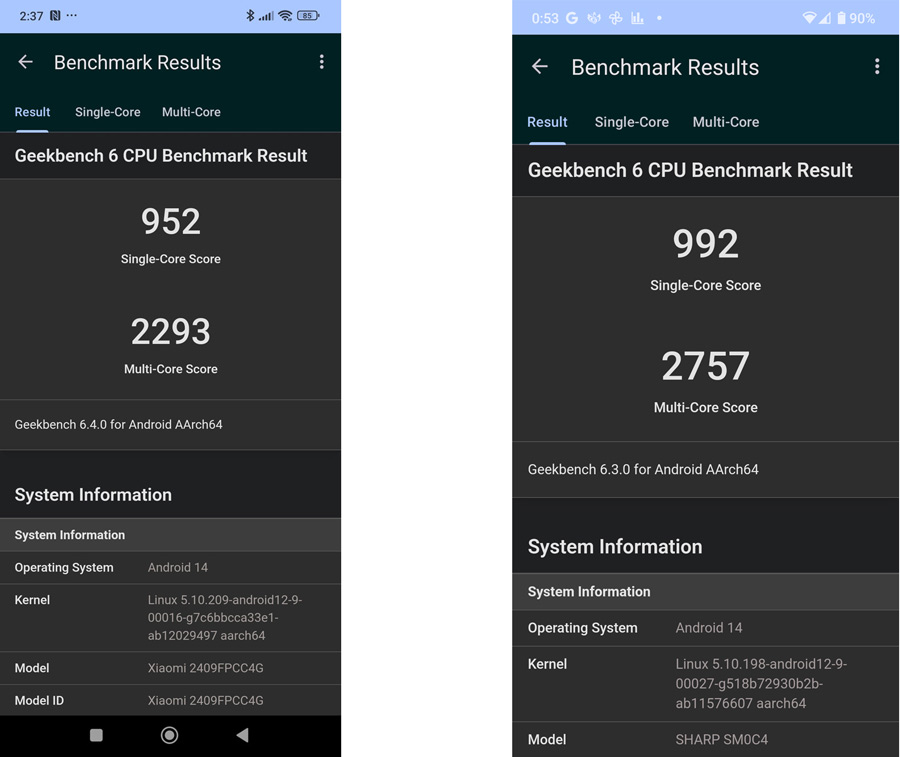The image size is (900, 757).
Task: Tap the Geekbench 6.4.0 for Android AArch64 line
Action: click(118, 425)
